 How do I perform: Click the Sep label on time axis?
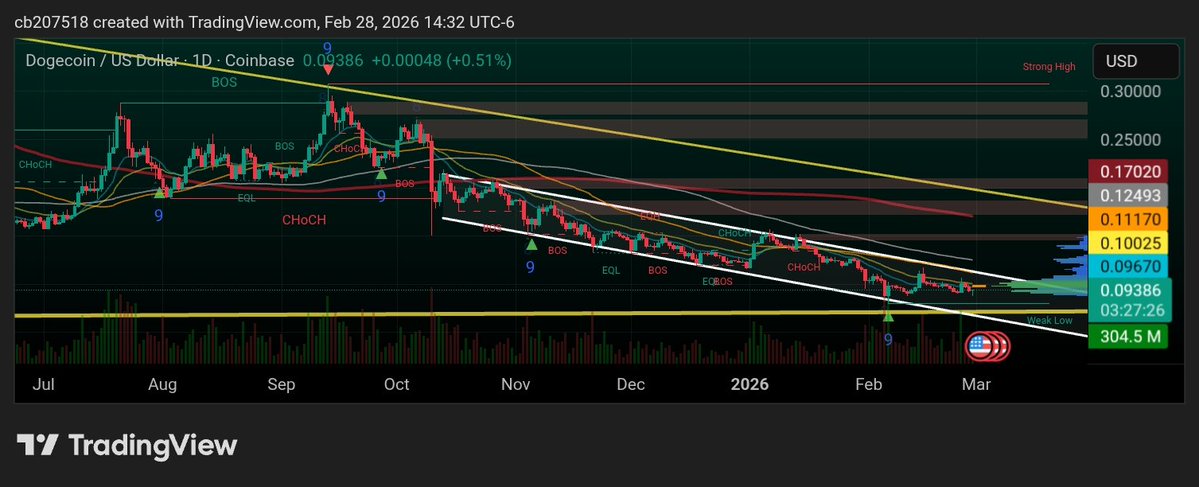click(x=282, y=385)
